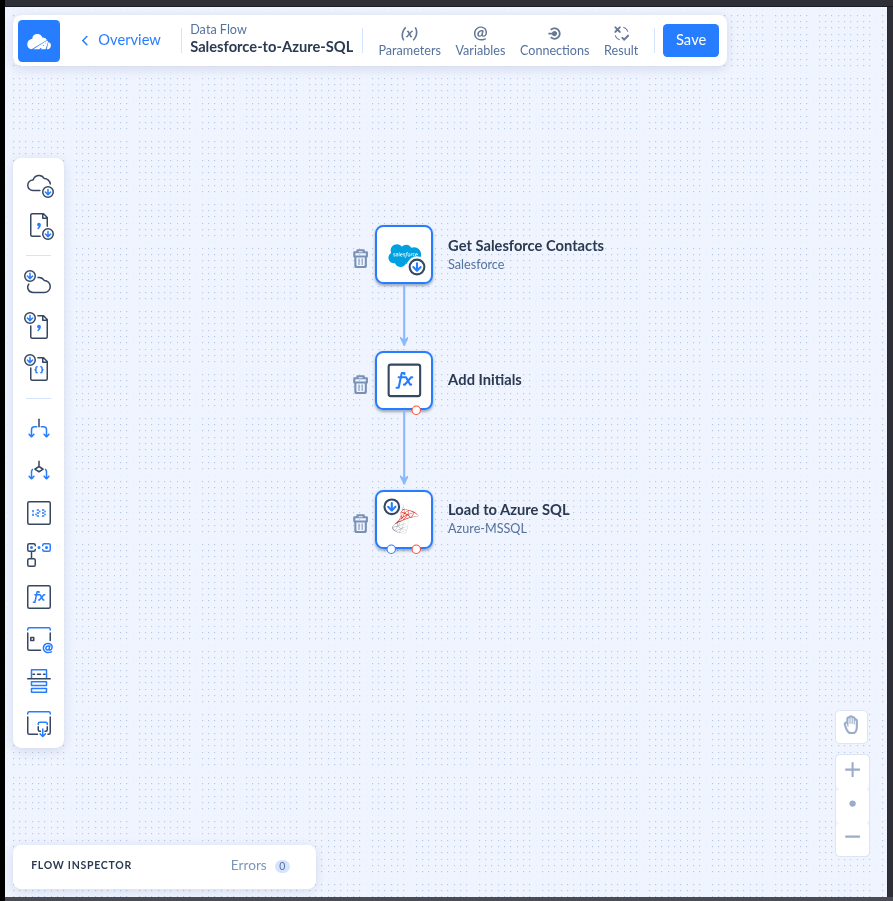Select the JSON Target file component
This screenshot has width=893, height=901.
tap(37, 368)
